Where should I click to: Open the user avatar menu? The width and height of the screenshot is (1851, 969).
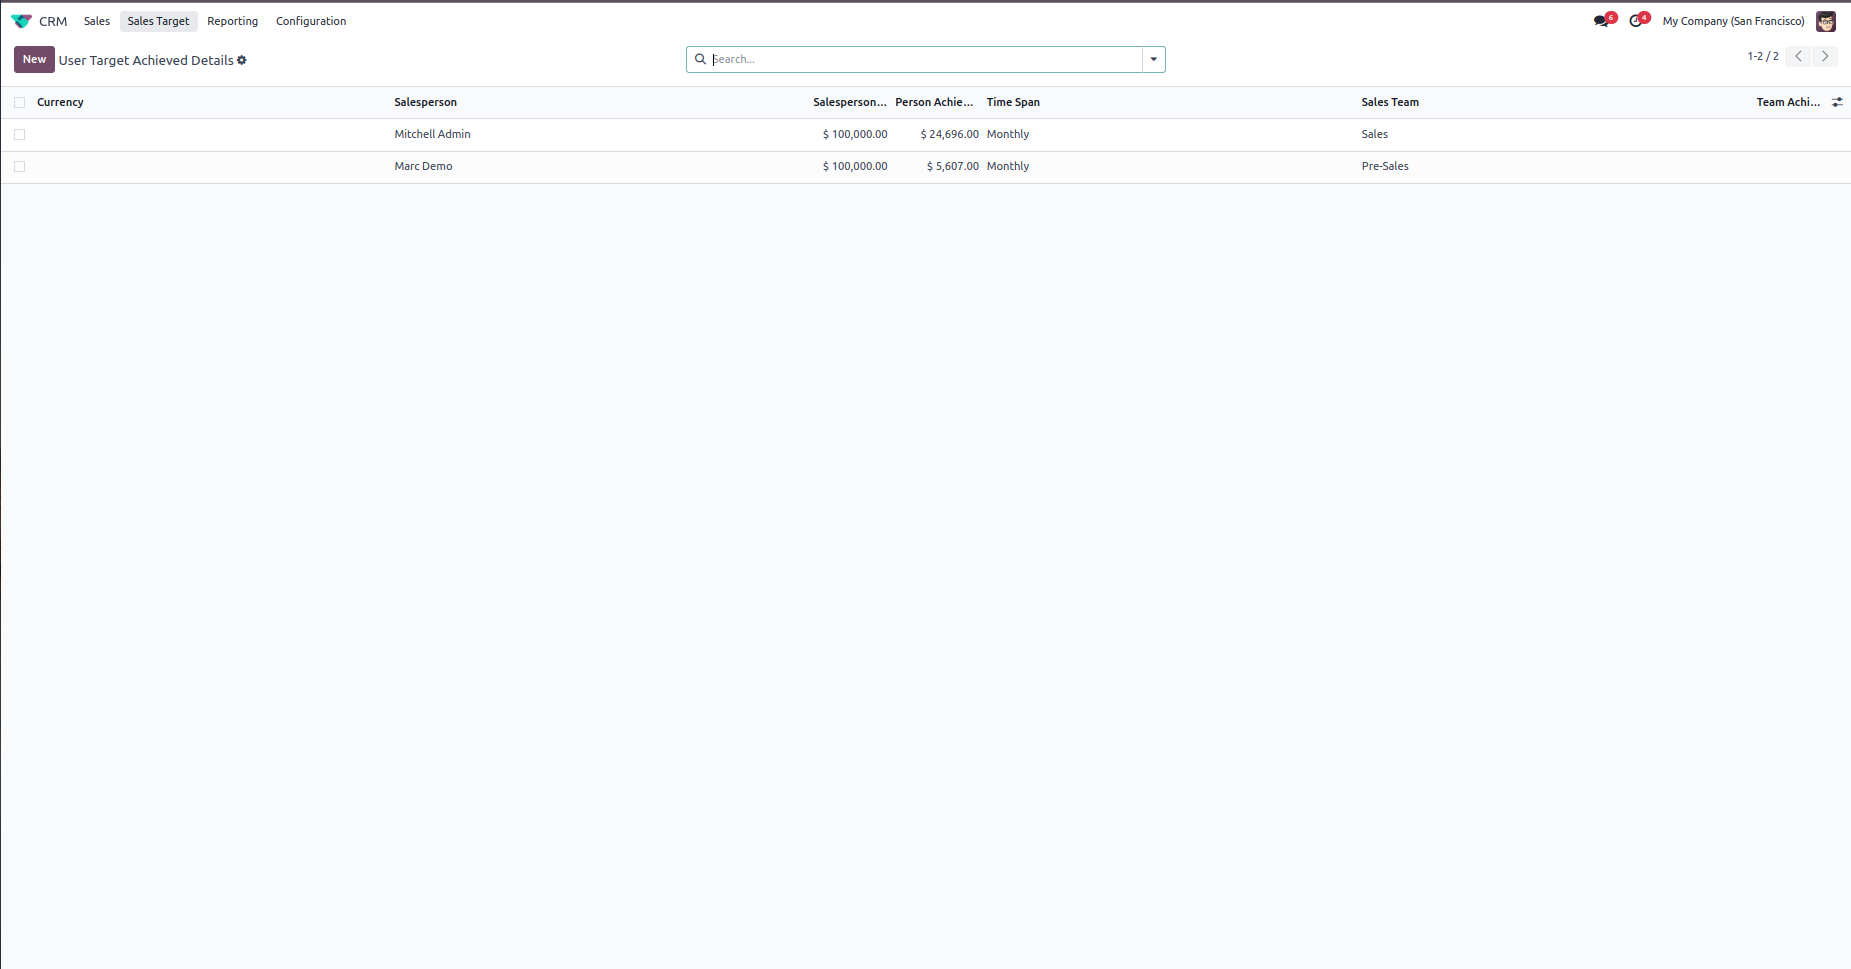pos(1826,21)
